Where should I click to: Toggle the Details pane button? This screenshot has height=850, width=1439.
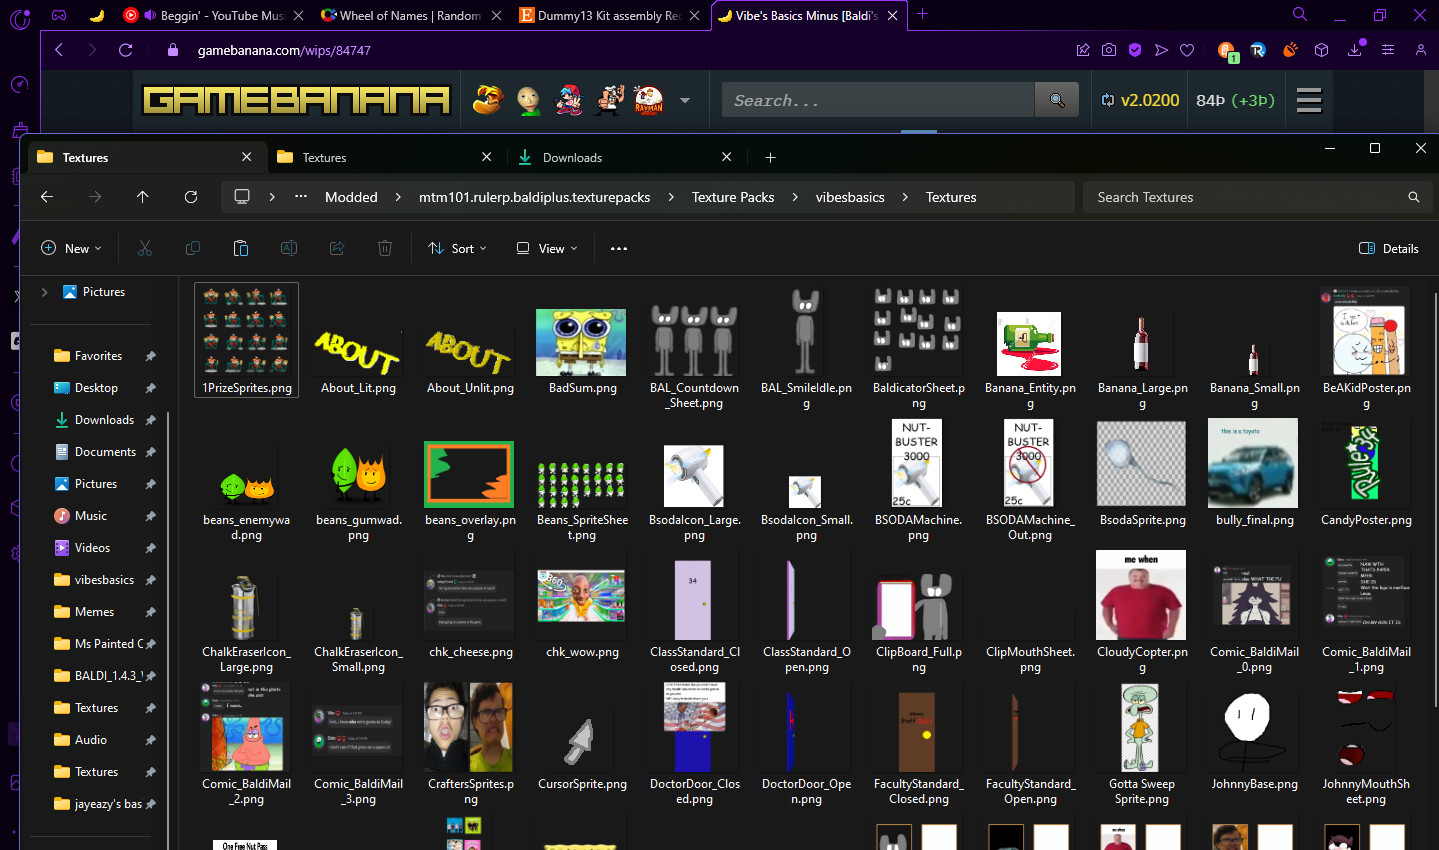pyautogui.click(x=1389, y=248)
